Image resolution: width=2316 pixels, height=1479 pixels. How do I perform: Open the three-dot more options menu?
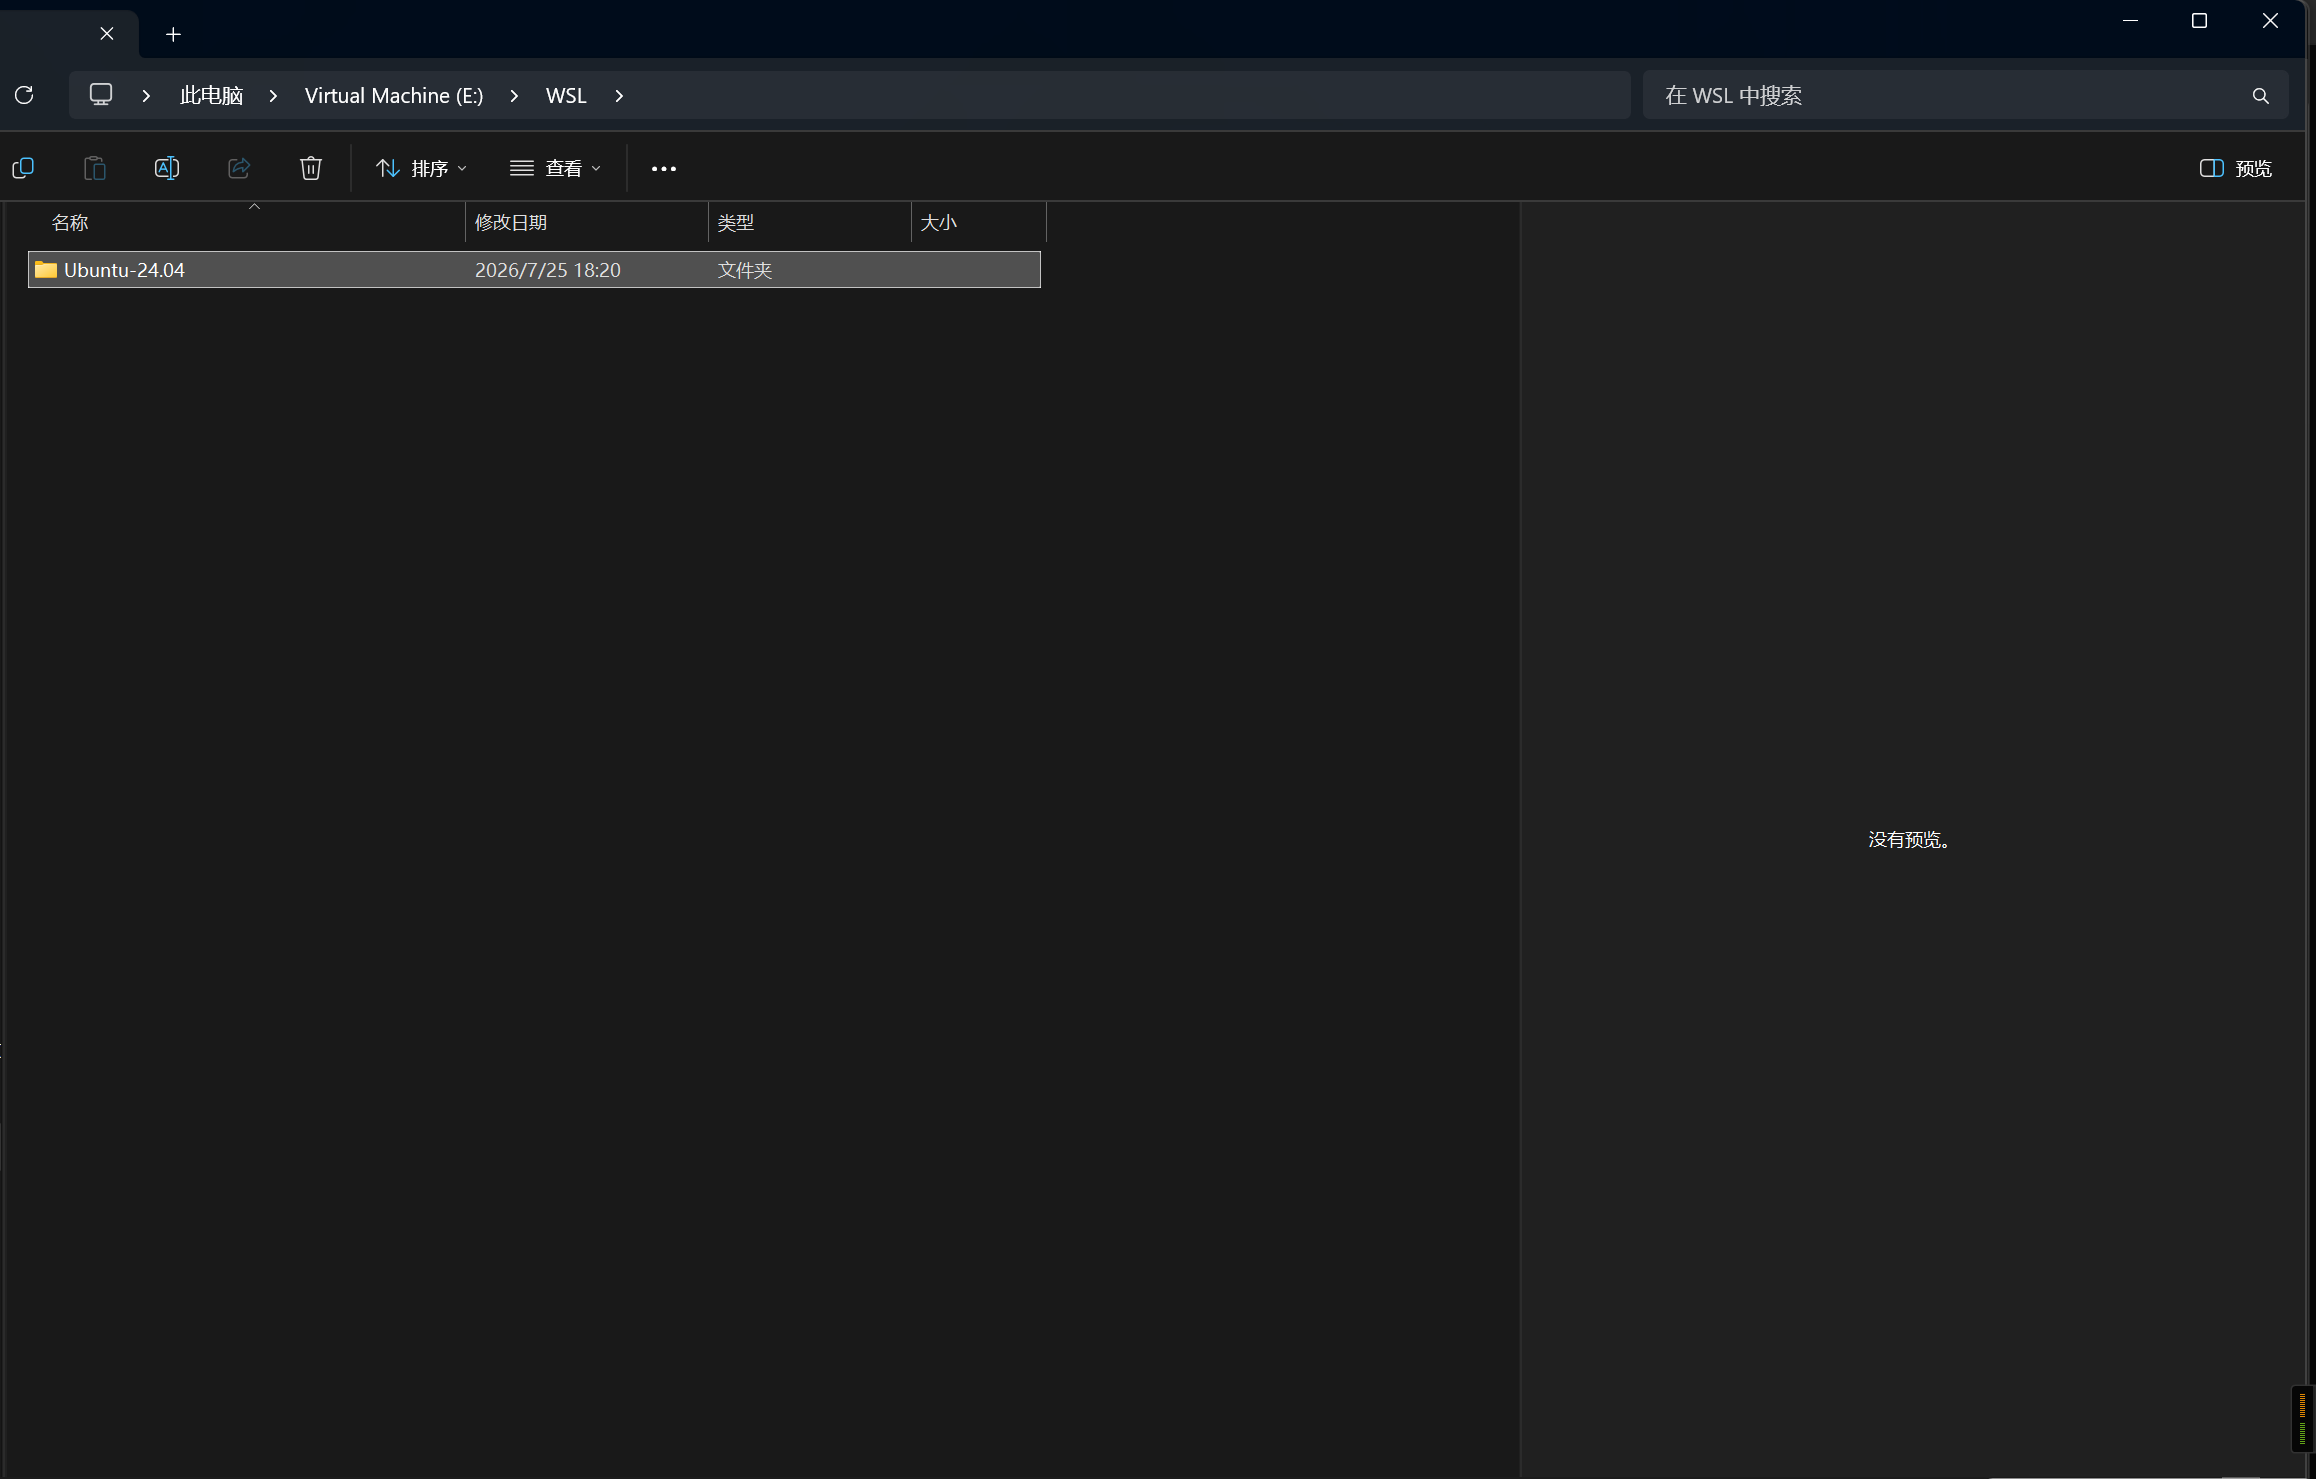664,169
